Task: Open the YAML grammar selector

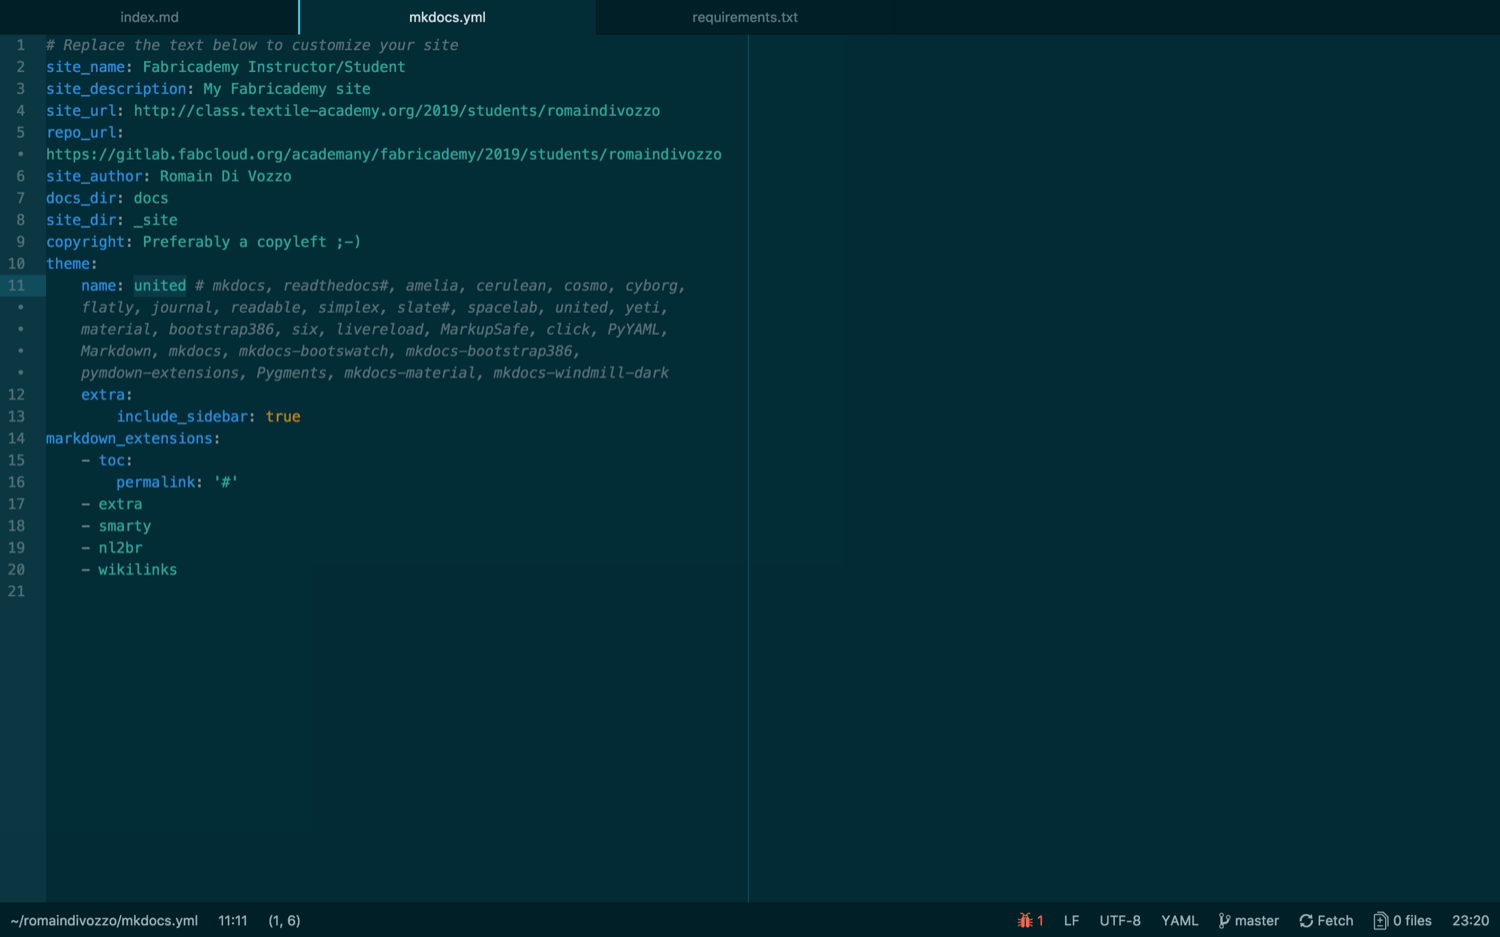Action: click(1179, 920)
